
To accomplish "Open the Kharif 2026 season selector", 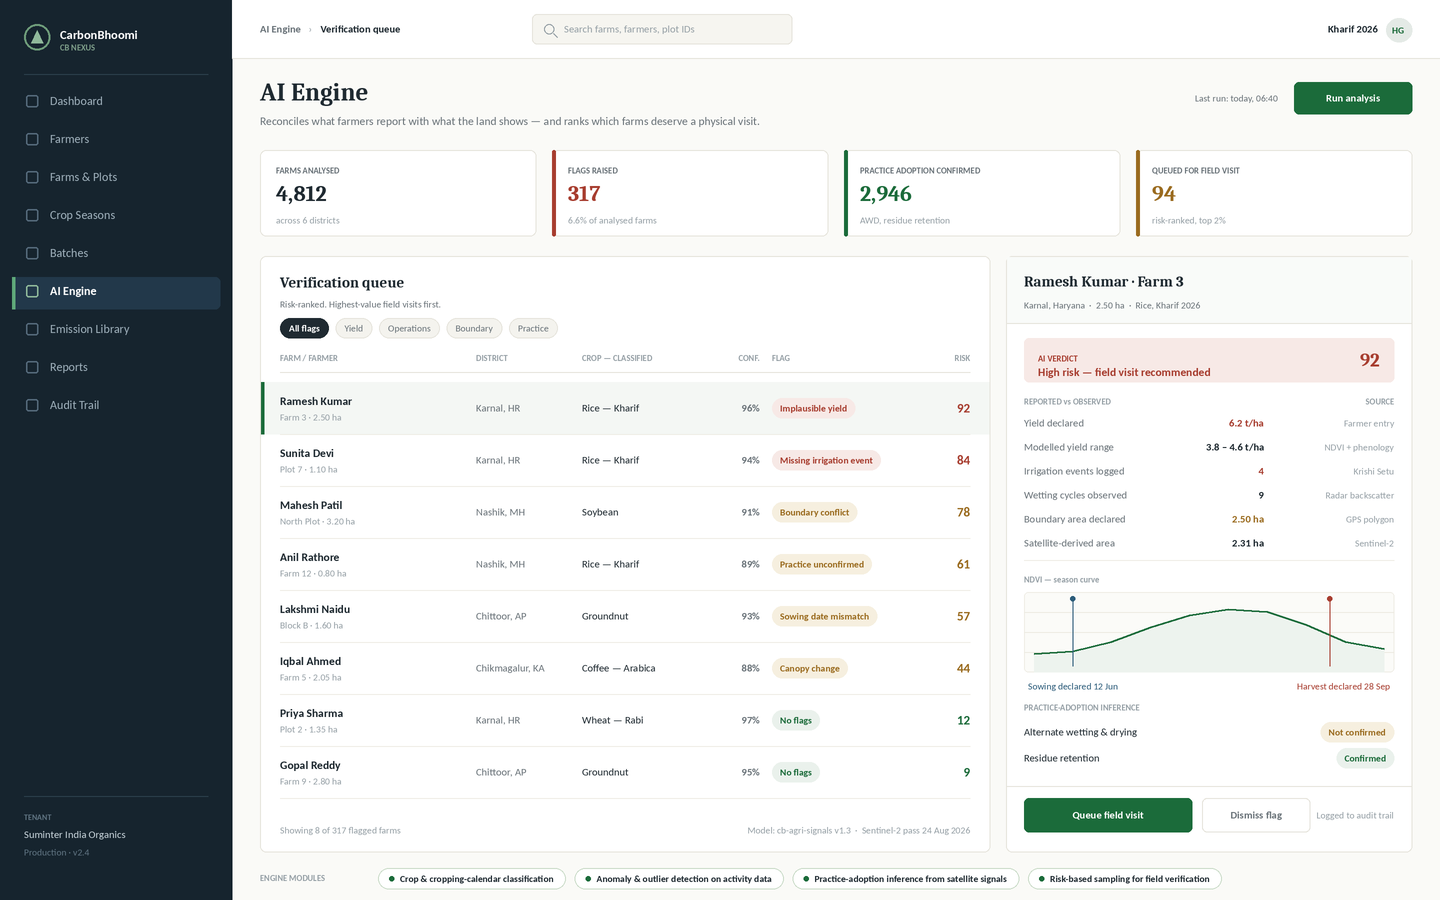I will [1352, 29].
